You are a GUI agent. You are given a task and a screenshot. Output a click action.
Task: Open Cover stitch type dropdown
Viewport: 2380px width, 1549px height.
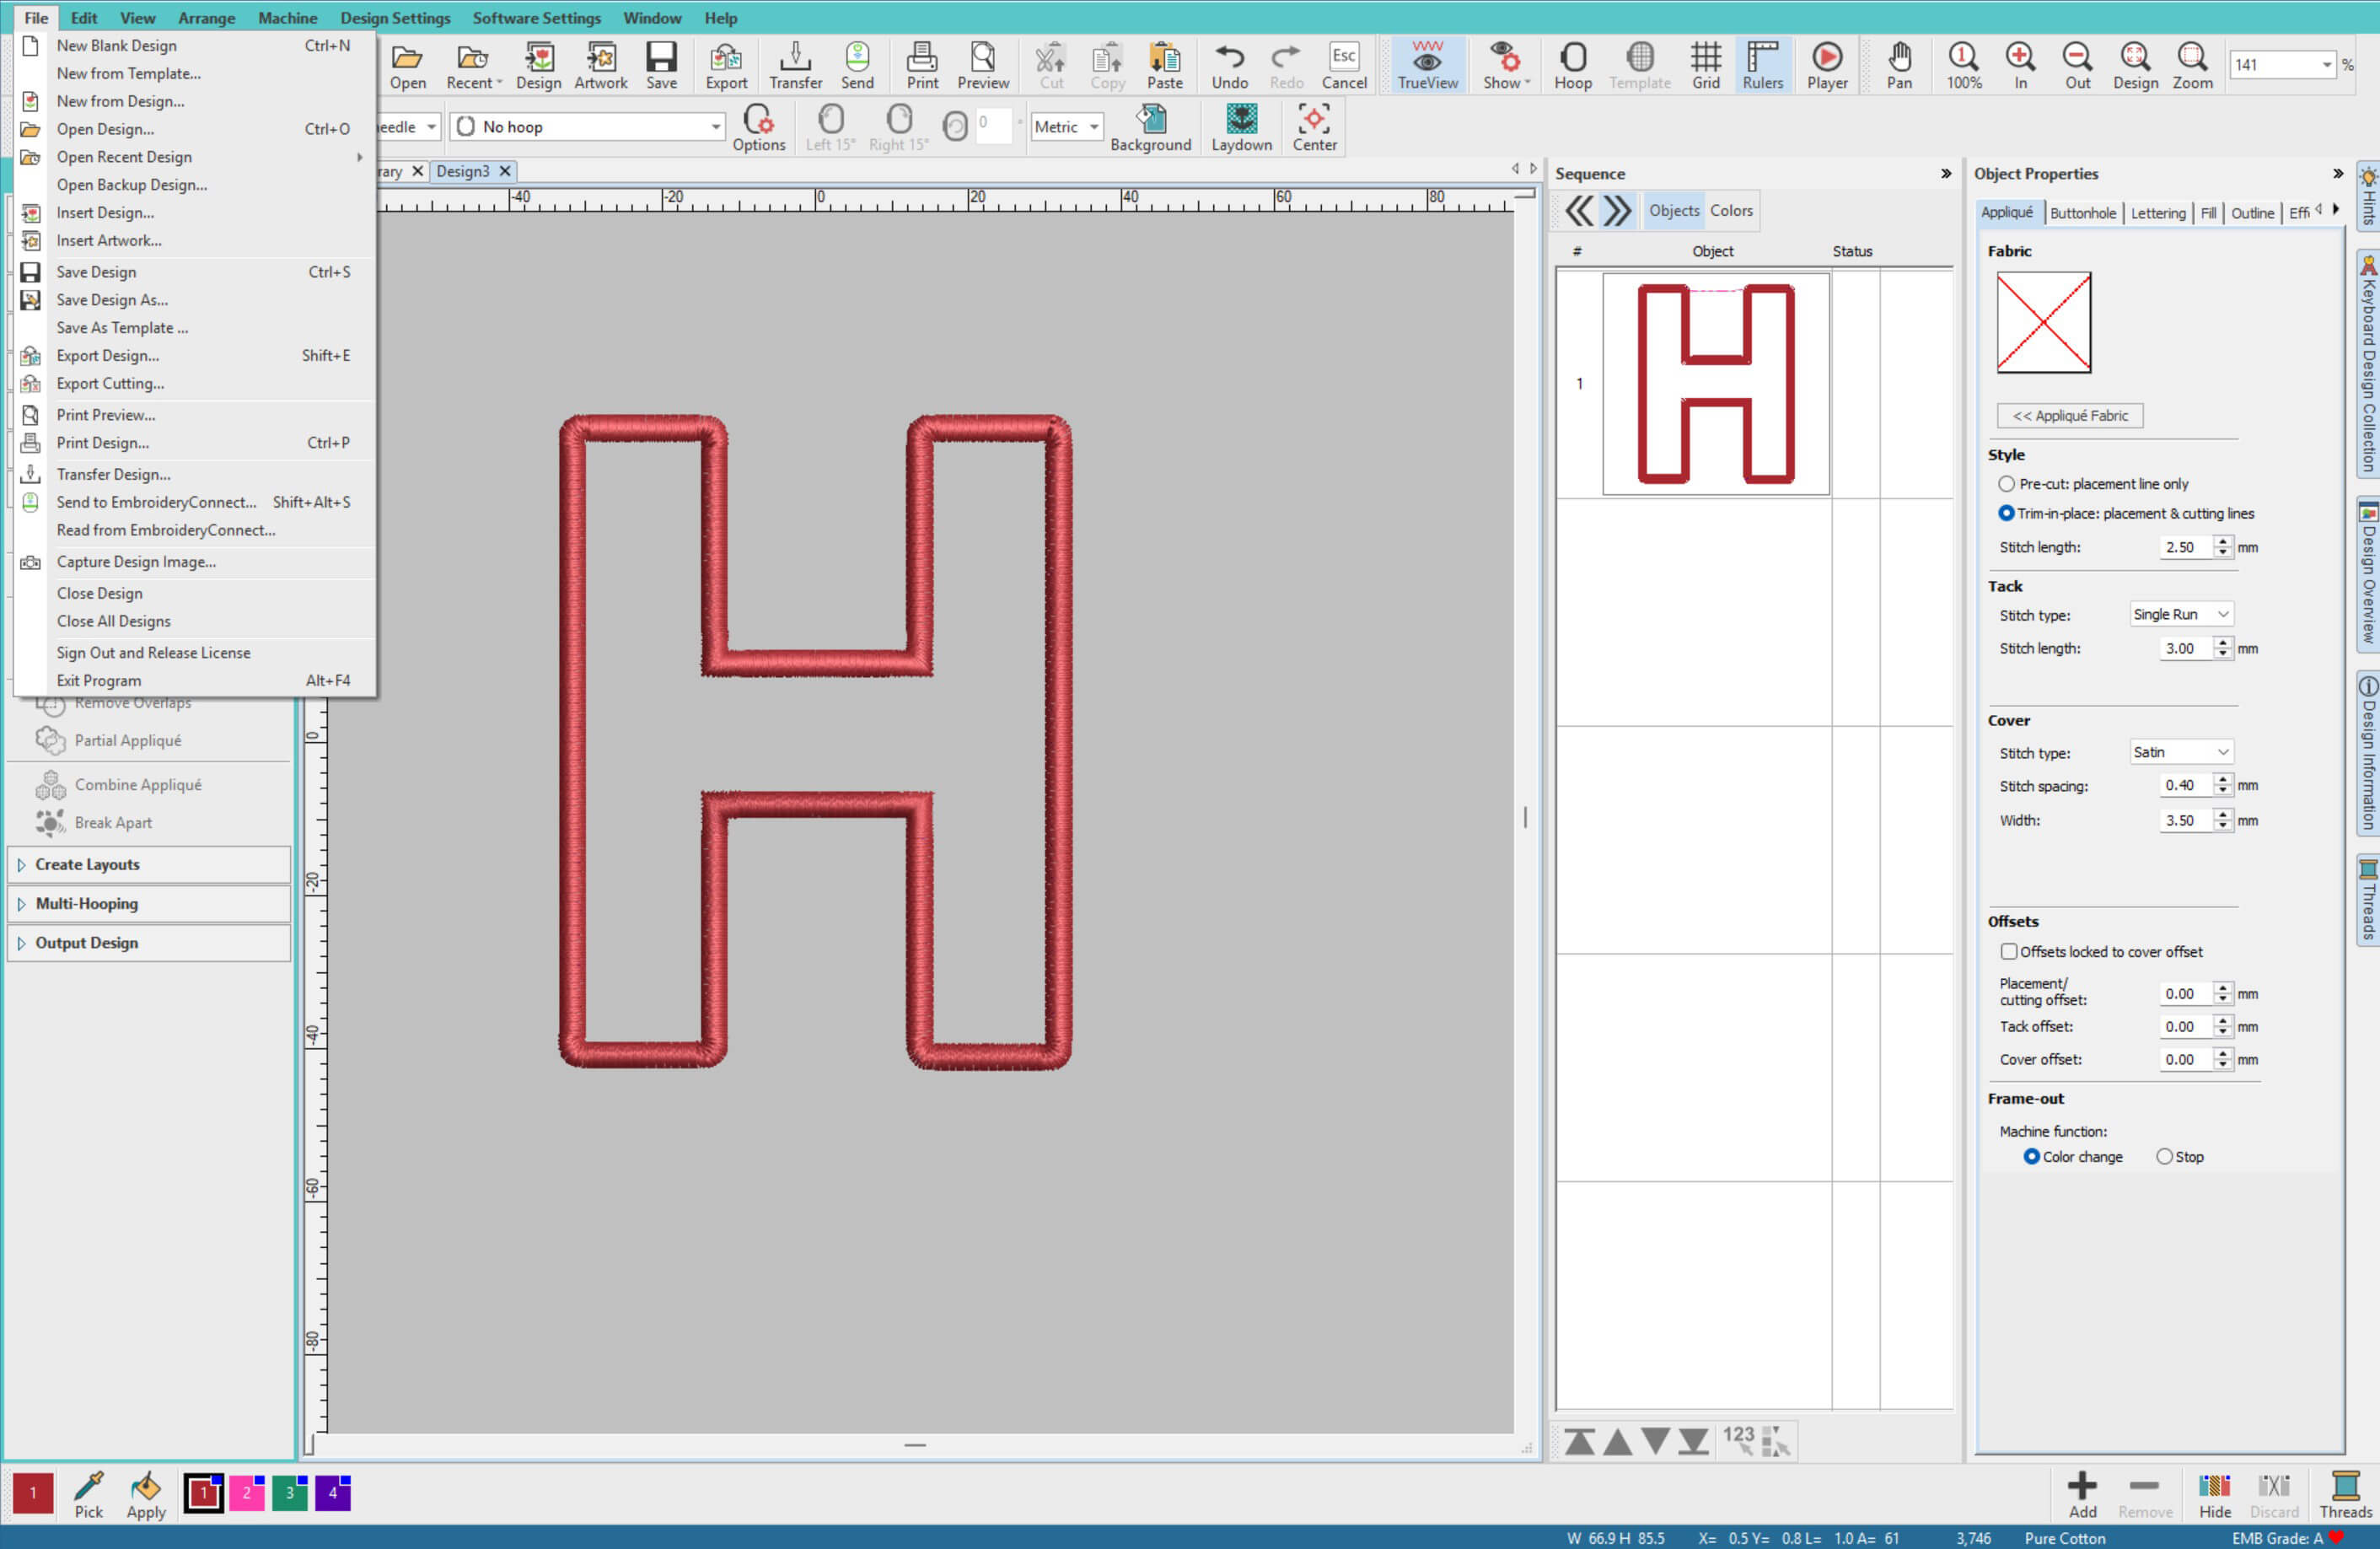[x=2180, y=752]
